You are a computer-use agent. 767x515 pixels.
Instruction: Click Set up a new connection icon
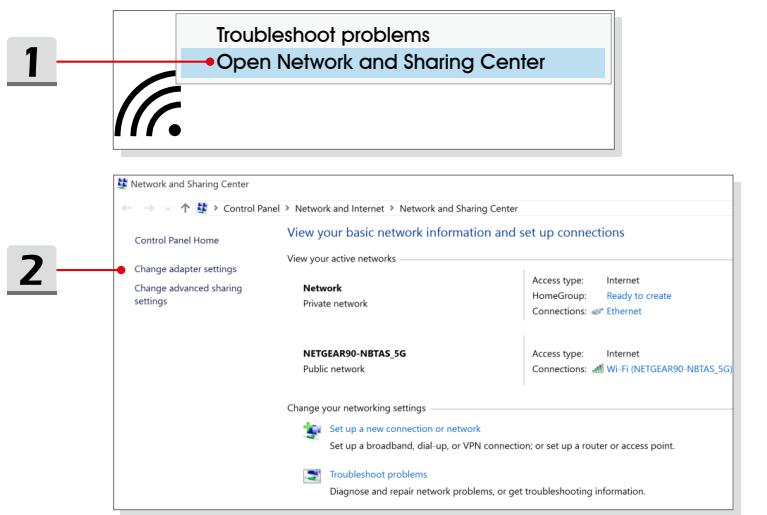pos(312,431)
